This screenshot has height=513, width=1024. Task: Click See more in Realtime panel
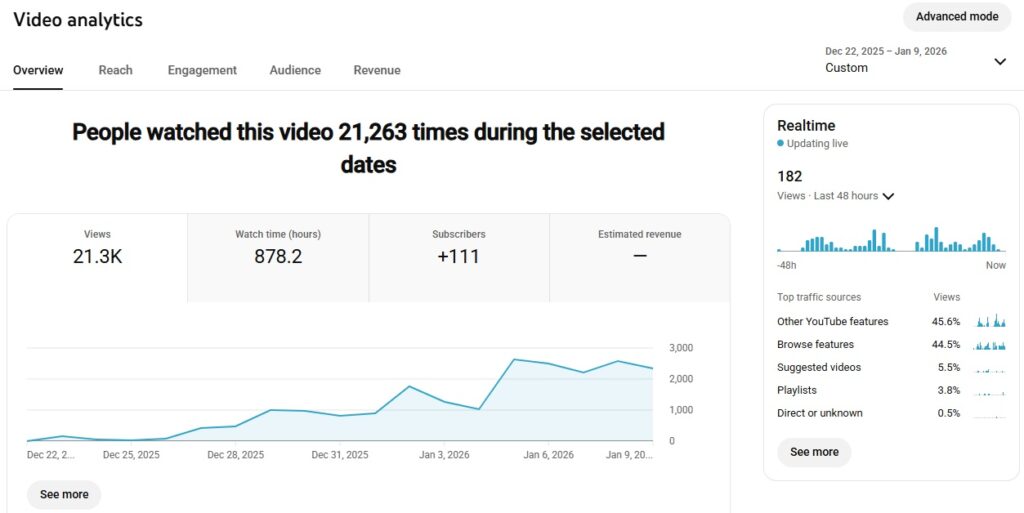(x=814, y=452)
